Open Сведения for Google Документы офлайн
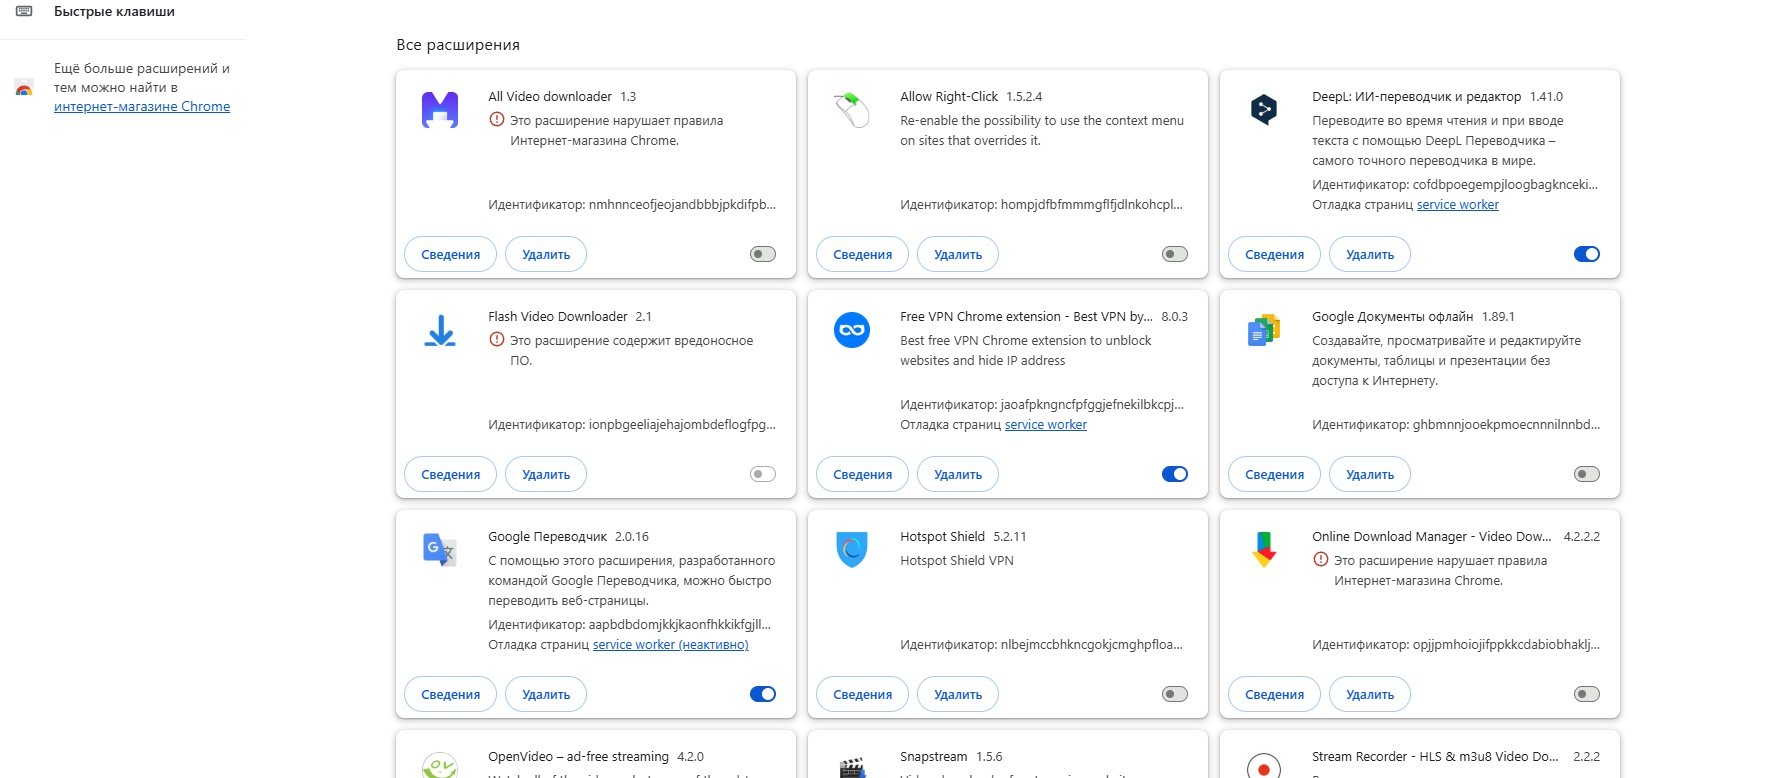 [1275, 474]
